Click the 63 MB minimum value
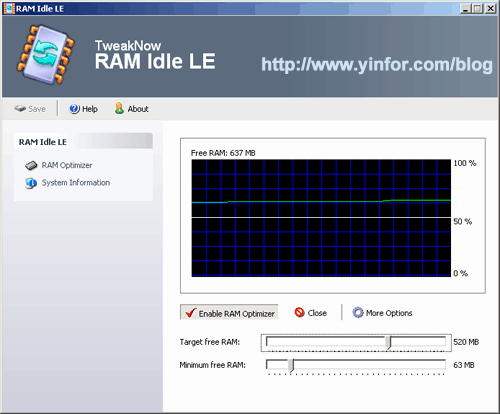Viewport: 500px width, 414px height. (x=464, y=365)
